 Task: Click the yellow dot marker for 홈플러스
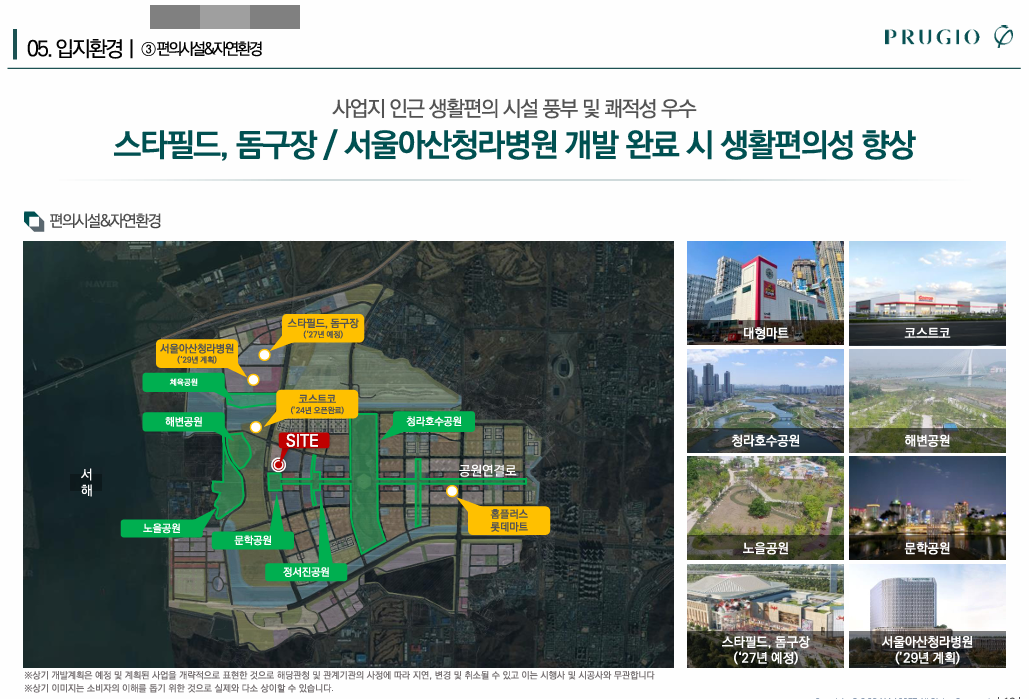452,491
